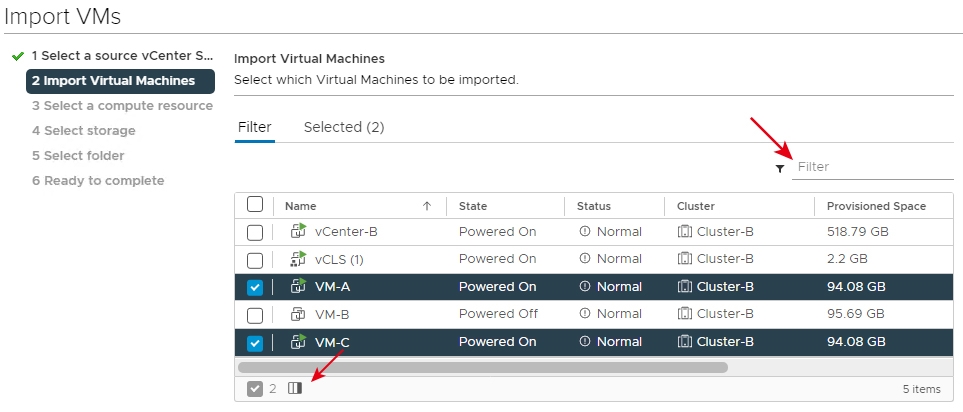The image size is (963, 412).
Task: Click the VM-B powered-off machine icon
Action: 297,314
